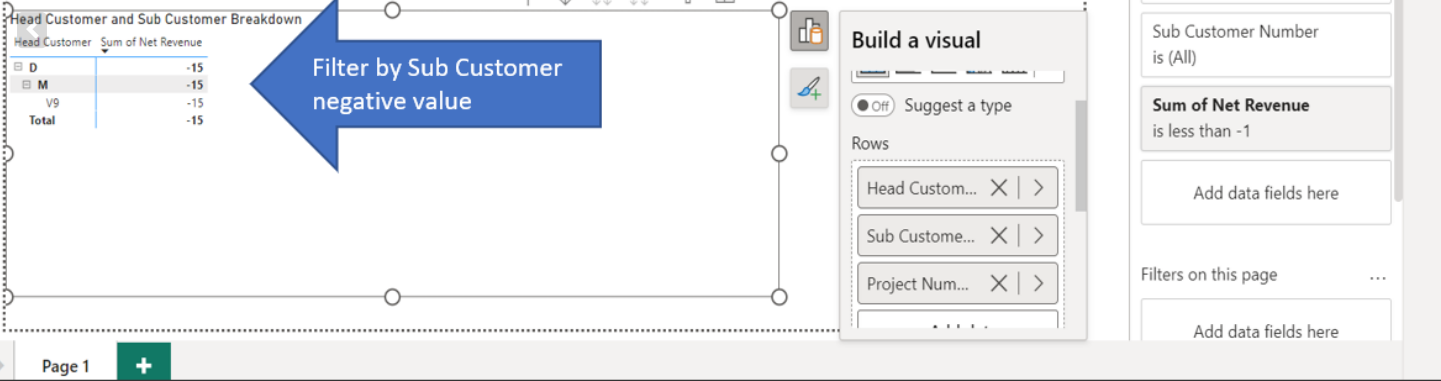
Task: Click the Sub Customer field pill in Rows
Action: (957, 236)
